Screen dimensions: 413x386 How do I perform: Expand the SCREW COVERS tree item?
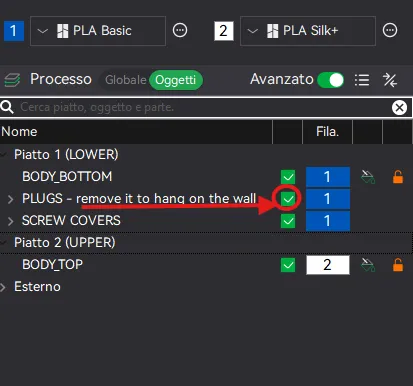(x=10, y=221)
